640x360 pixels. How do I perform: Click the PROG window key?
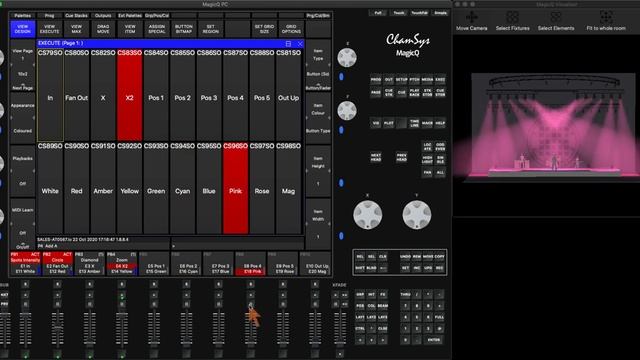coord(376,80)
